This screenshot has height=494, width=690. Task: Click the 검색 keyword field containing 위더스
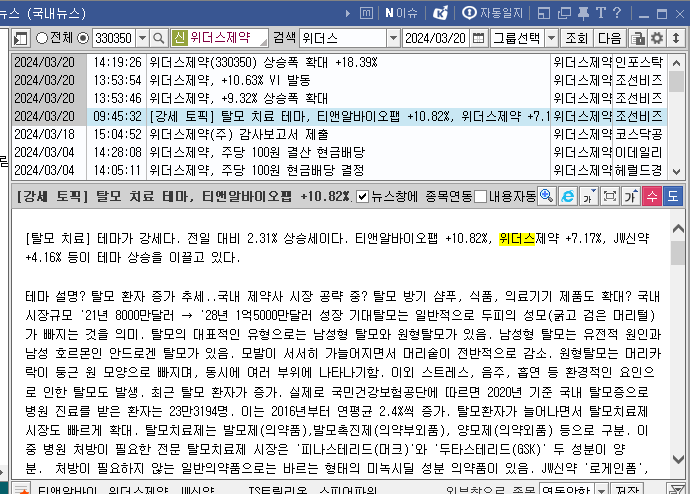tap(343, 39)
